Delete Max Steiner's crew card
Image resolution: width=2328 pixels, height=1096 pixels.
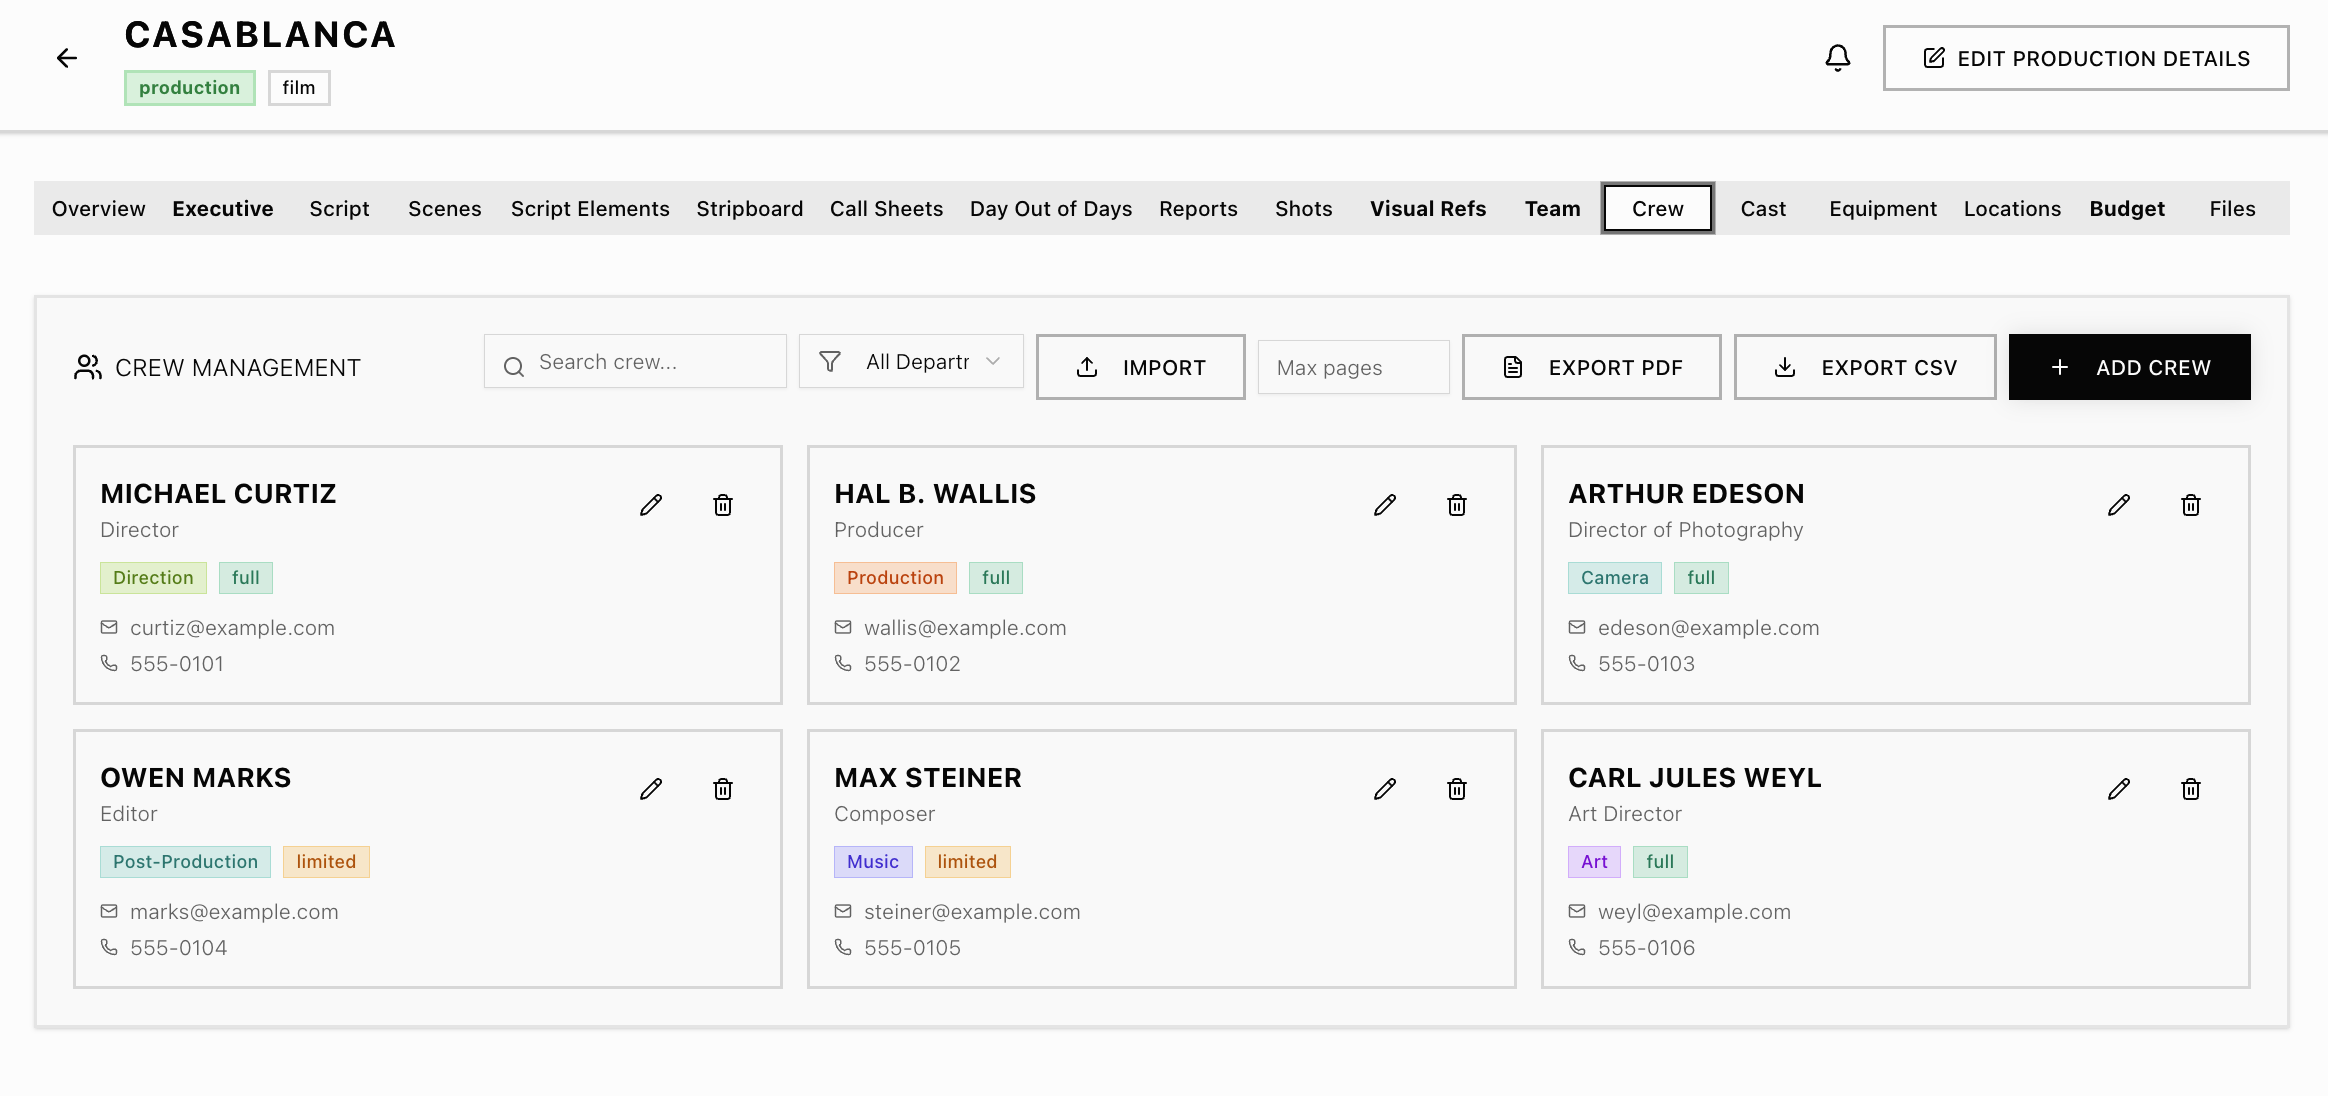pos(1457,789)
